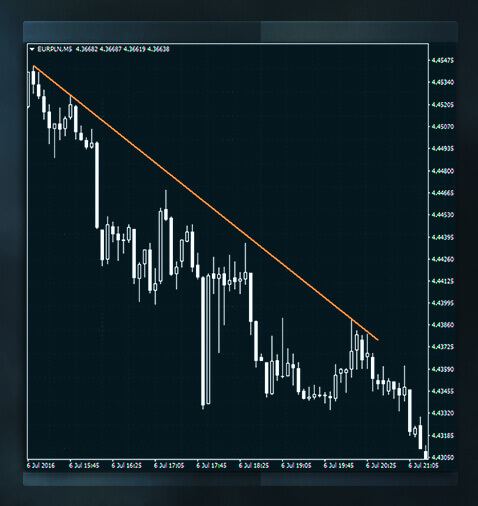
Task: Click the 6 Jul 2016 date label
Action: (x=41, y=465)
